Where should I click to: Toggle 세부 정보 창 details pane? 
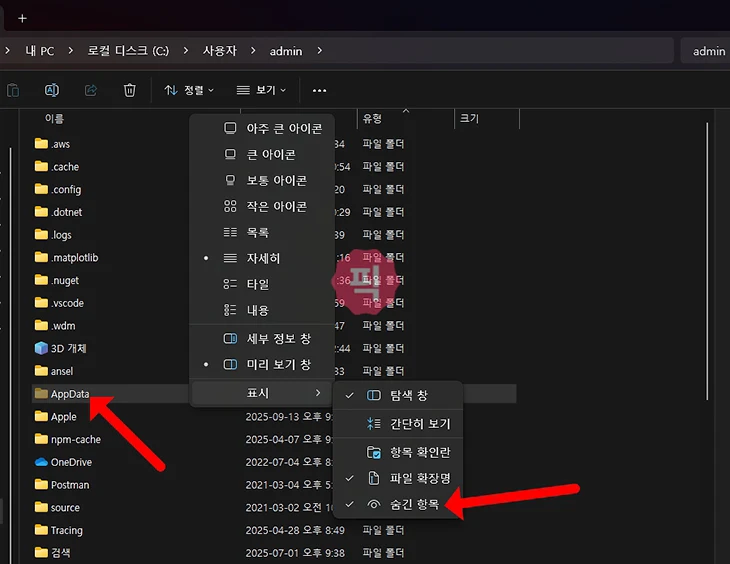tap(262, 339)
